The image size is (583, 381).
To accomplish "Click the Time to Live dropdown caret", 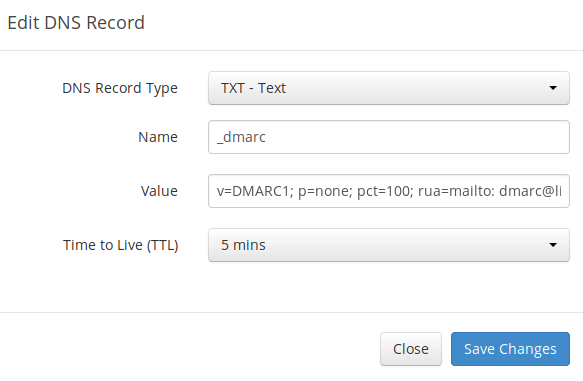I will pos(553,245).
